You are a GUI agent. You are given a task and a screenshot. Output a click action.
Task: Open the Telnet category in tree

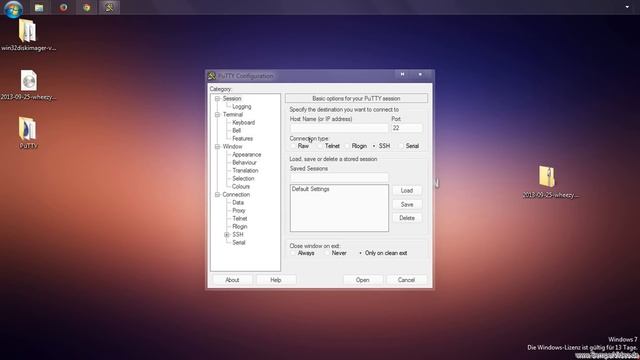coord(240,219)
